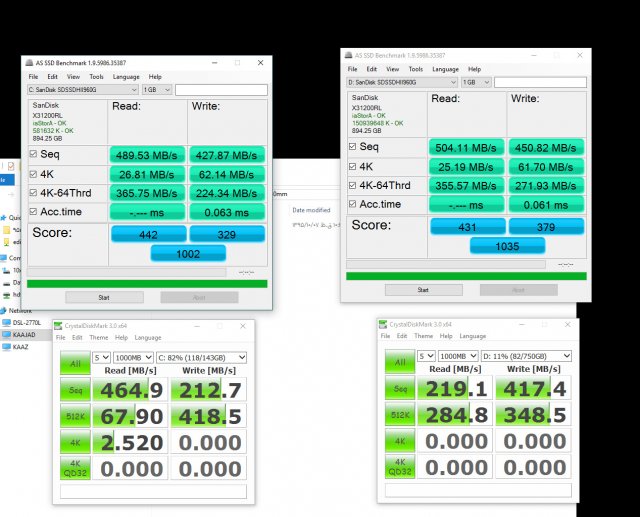Click Start in the D: AS SSD window
The image size is (640, 517).
point(422,290)
